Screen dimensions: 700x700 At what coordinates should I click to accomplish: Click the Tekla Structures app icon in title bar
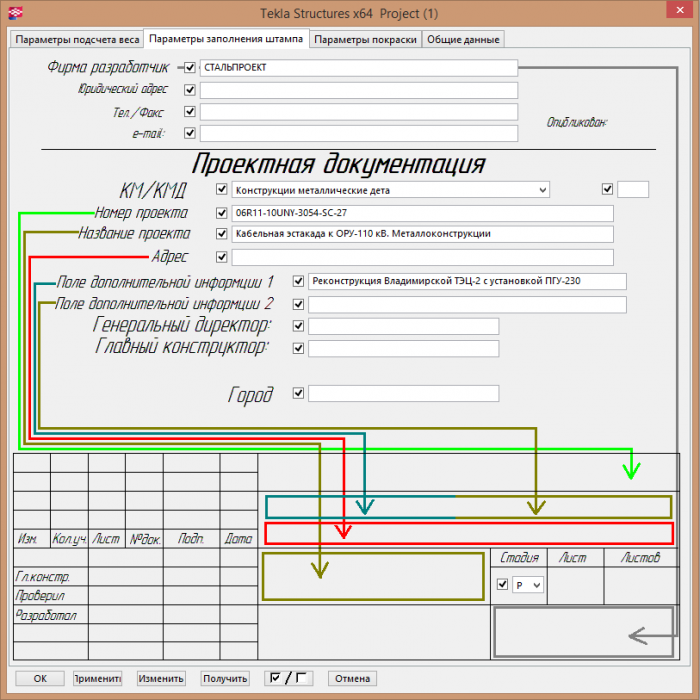(x=16, y=13)
